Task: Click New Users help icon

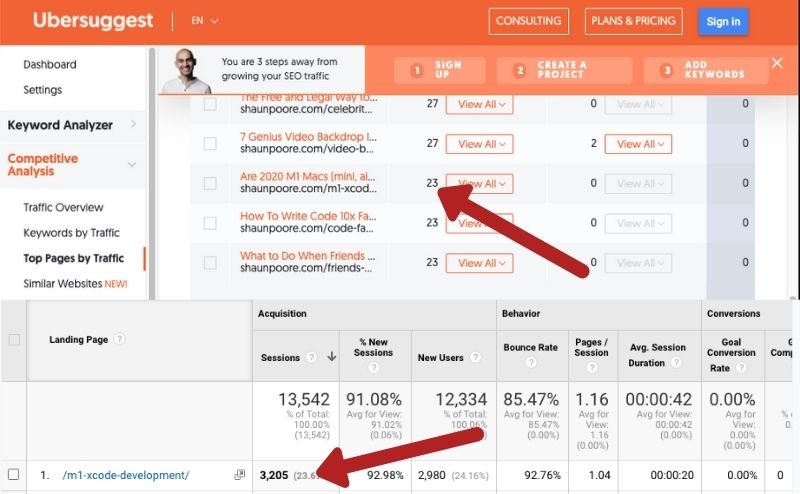Action: [x=475, y=357]
